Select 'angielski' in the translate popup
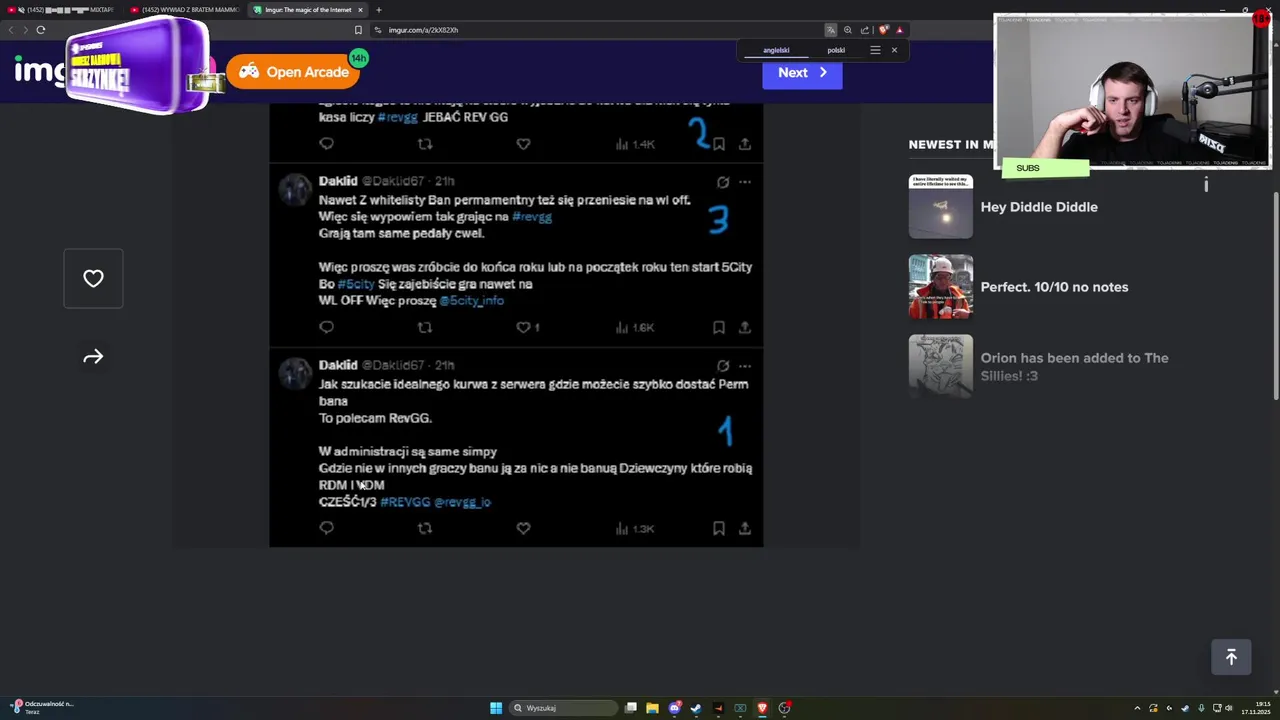 click(776, 50)
